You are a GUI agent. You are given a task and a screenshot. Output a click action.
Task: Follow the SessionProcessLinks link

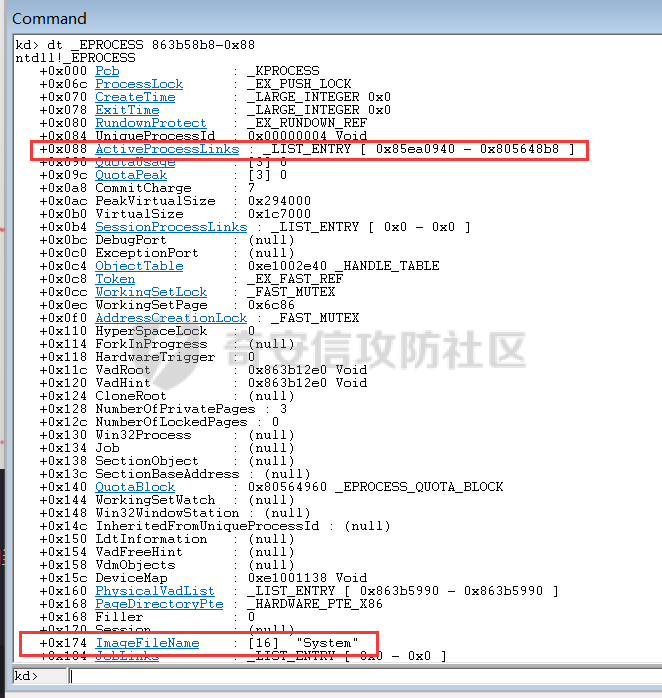point(171,227)
